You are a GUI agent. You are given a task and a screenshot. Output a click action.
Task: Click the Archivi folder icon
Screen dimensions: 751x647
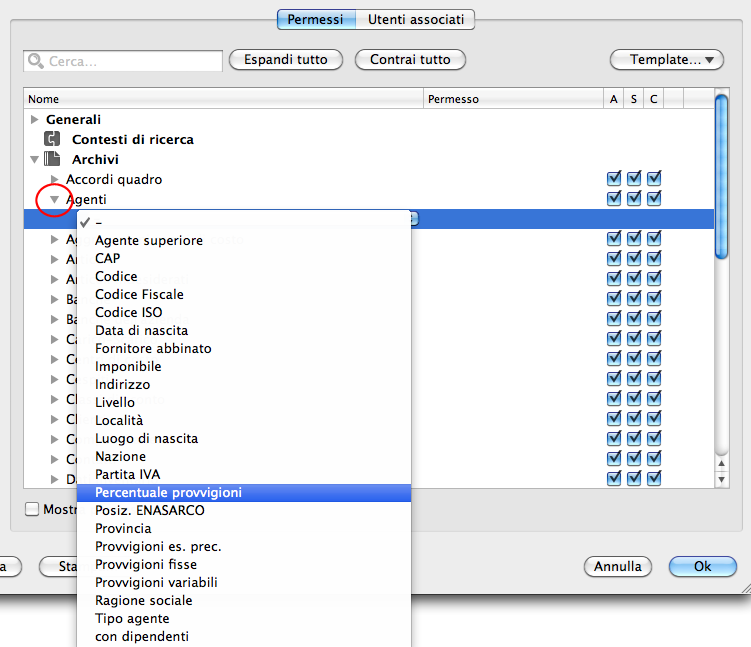pos(52,160)
